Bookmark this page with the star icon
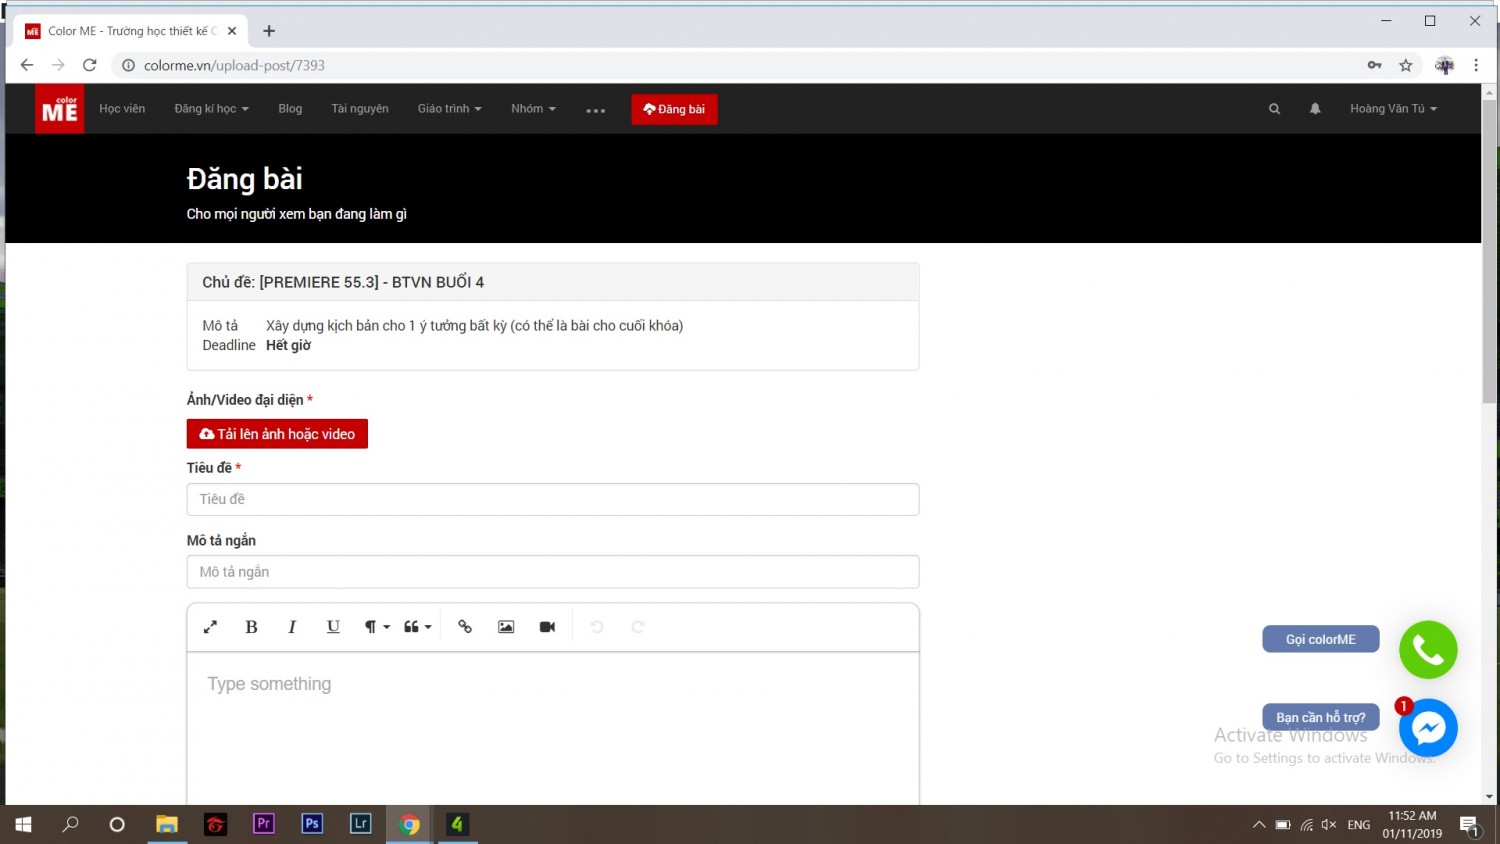Screen dimensions: 1500x844 click(x=1406, y=65)
